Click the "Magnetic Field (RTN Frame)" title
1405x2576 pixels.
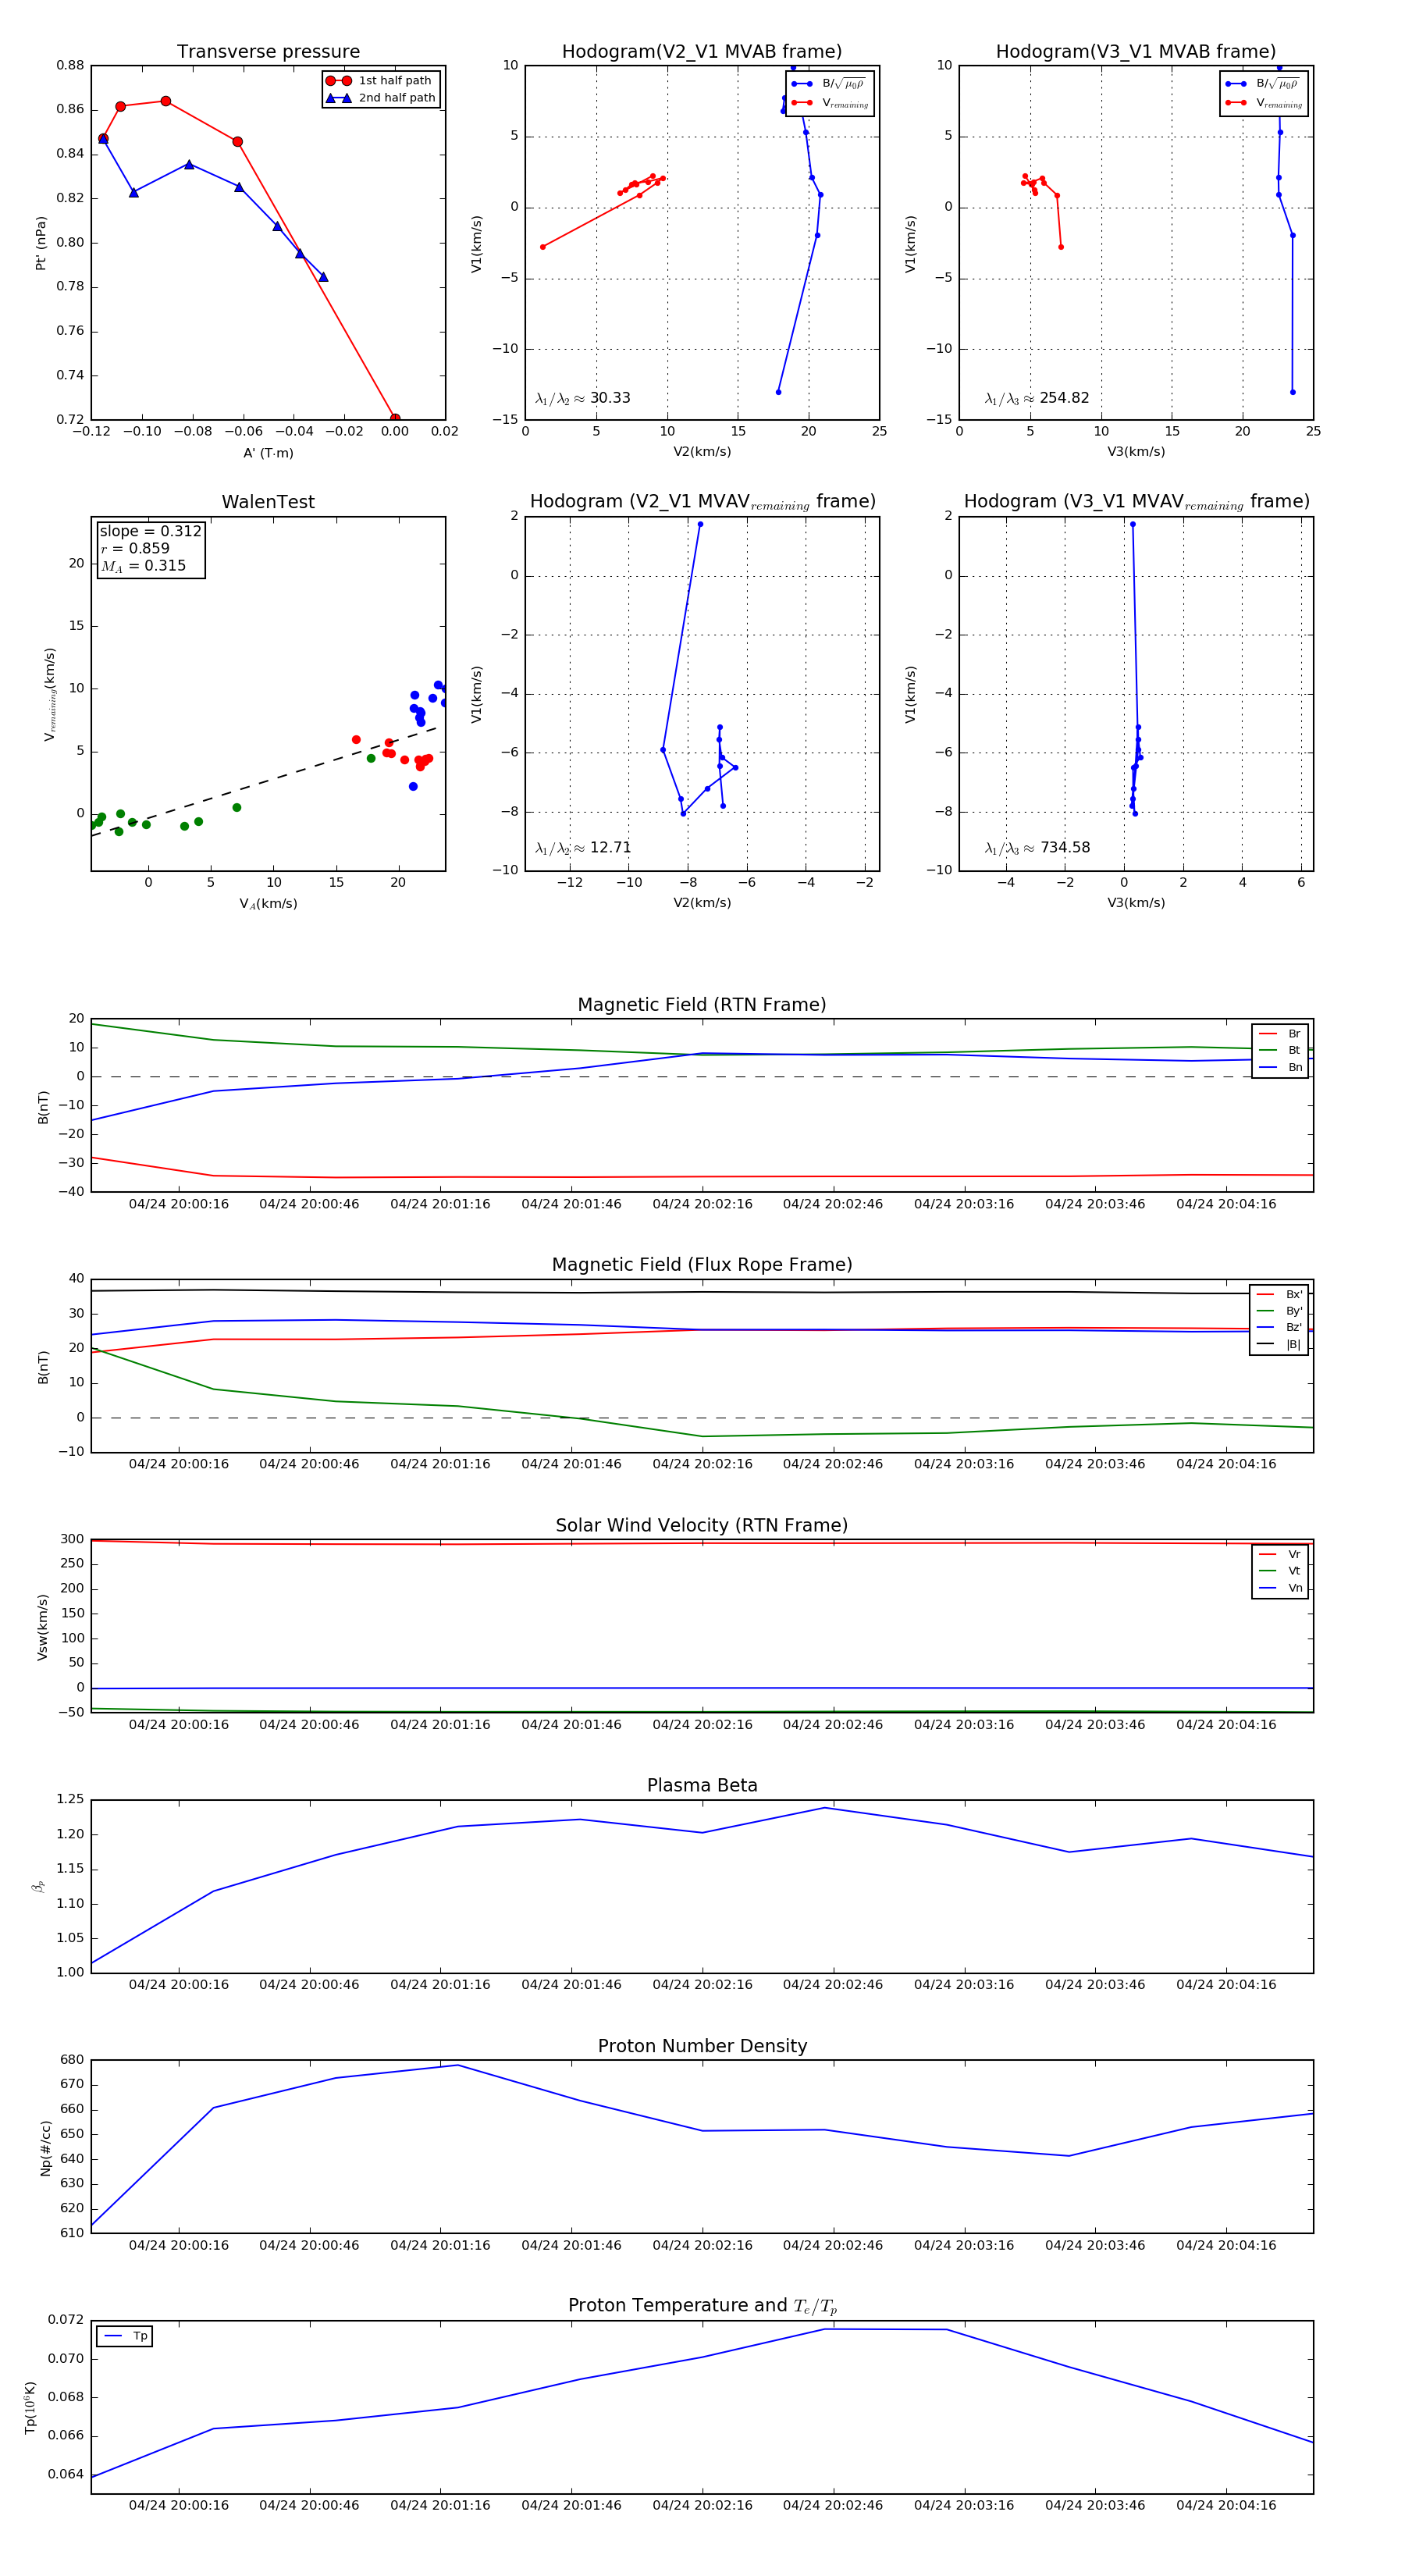702,1005
